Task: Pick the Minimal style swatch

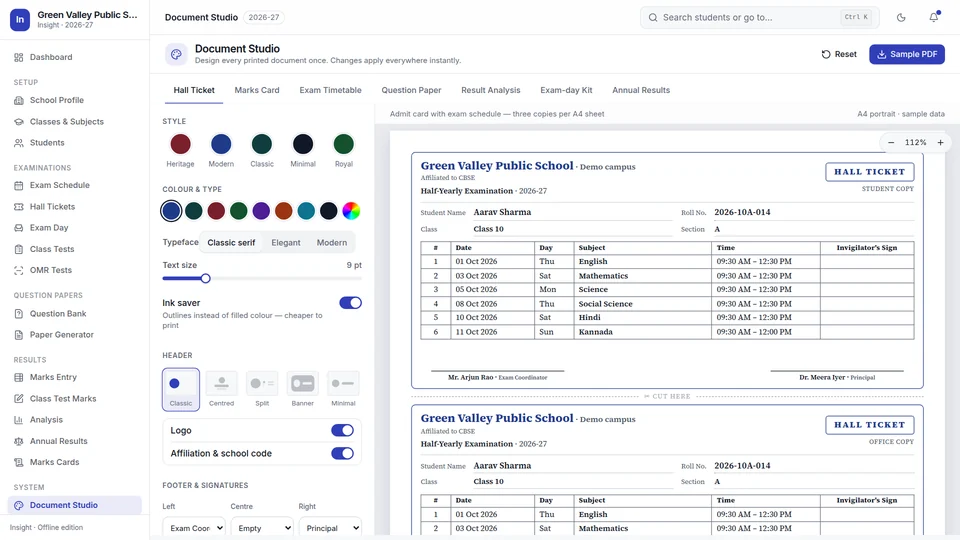Action: (303, 144)
